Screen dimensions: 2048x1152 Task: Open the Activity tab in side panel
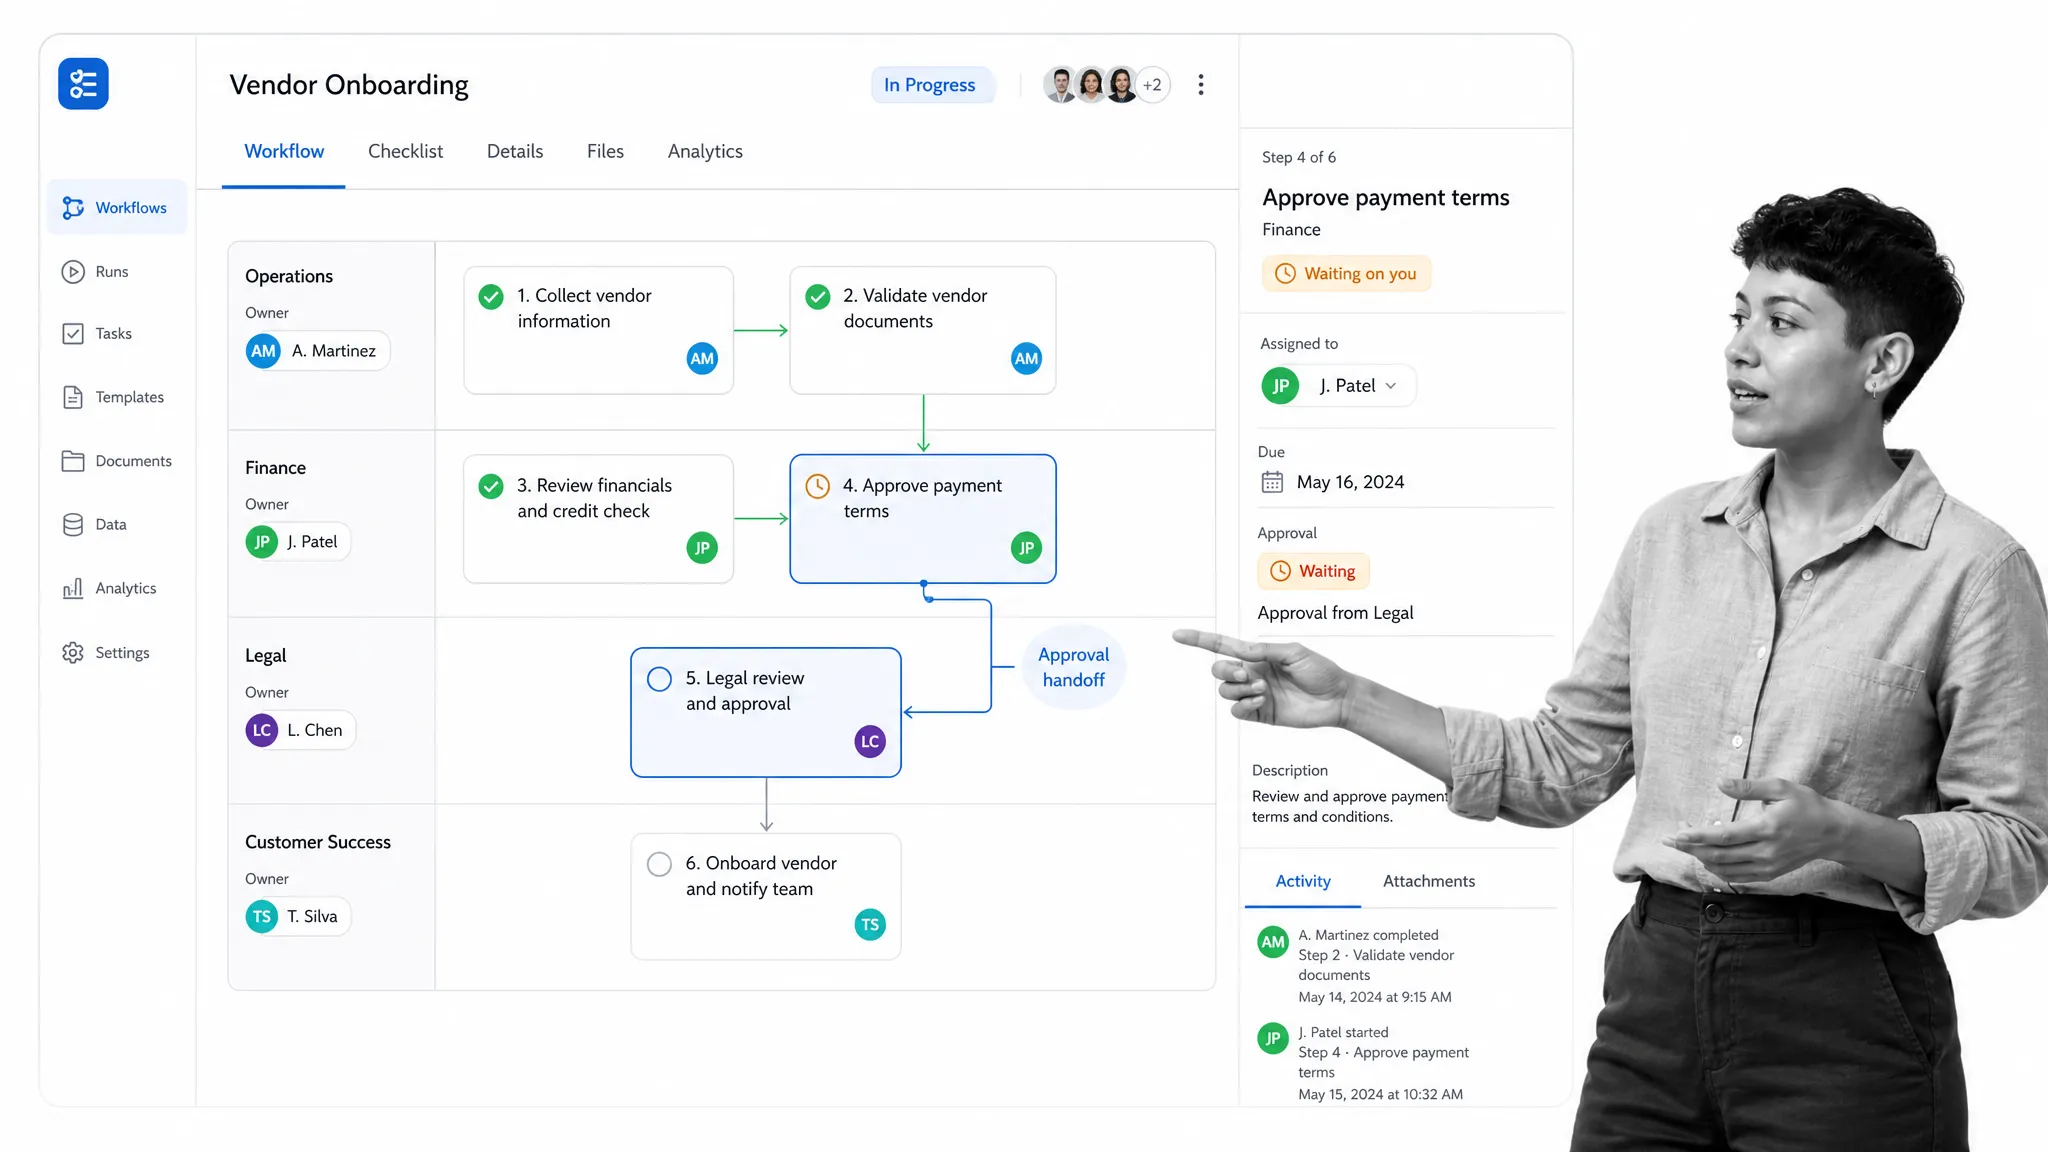point(1303,881)
